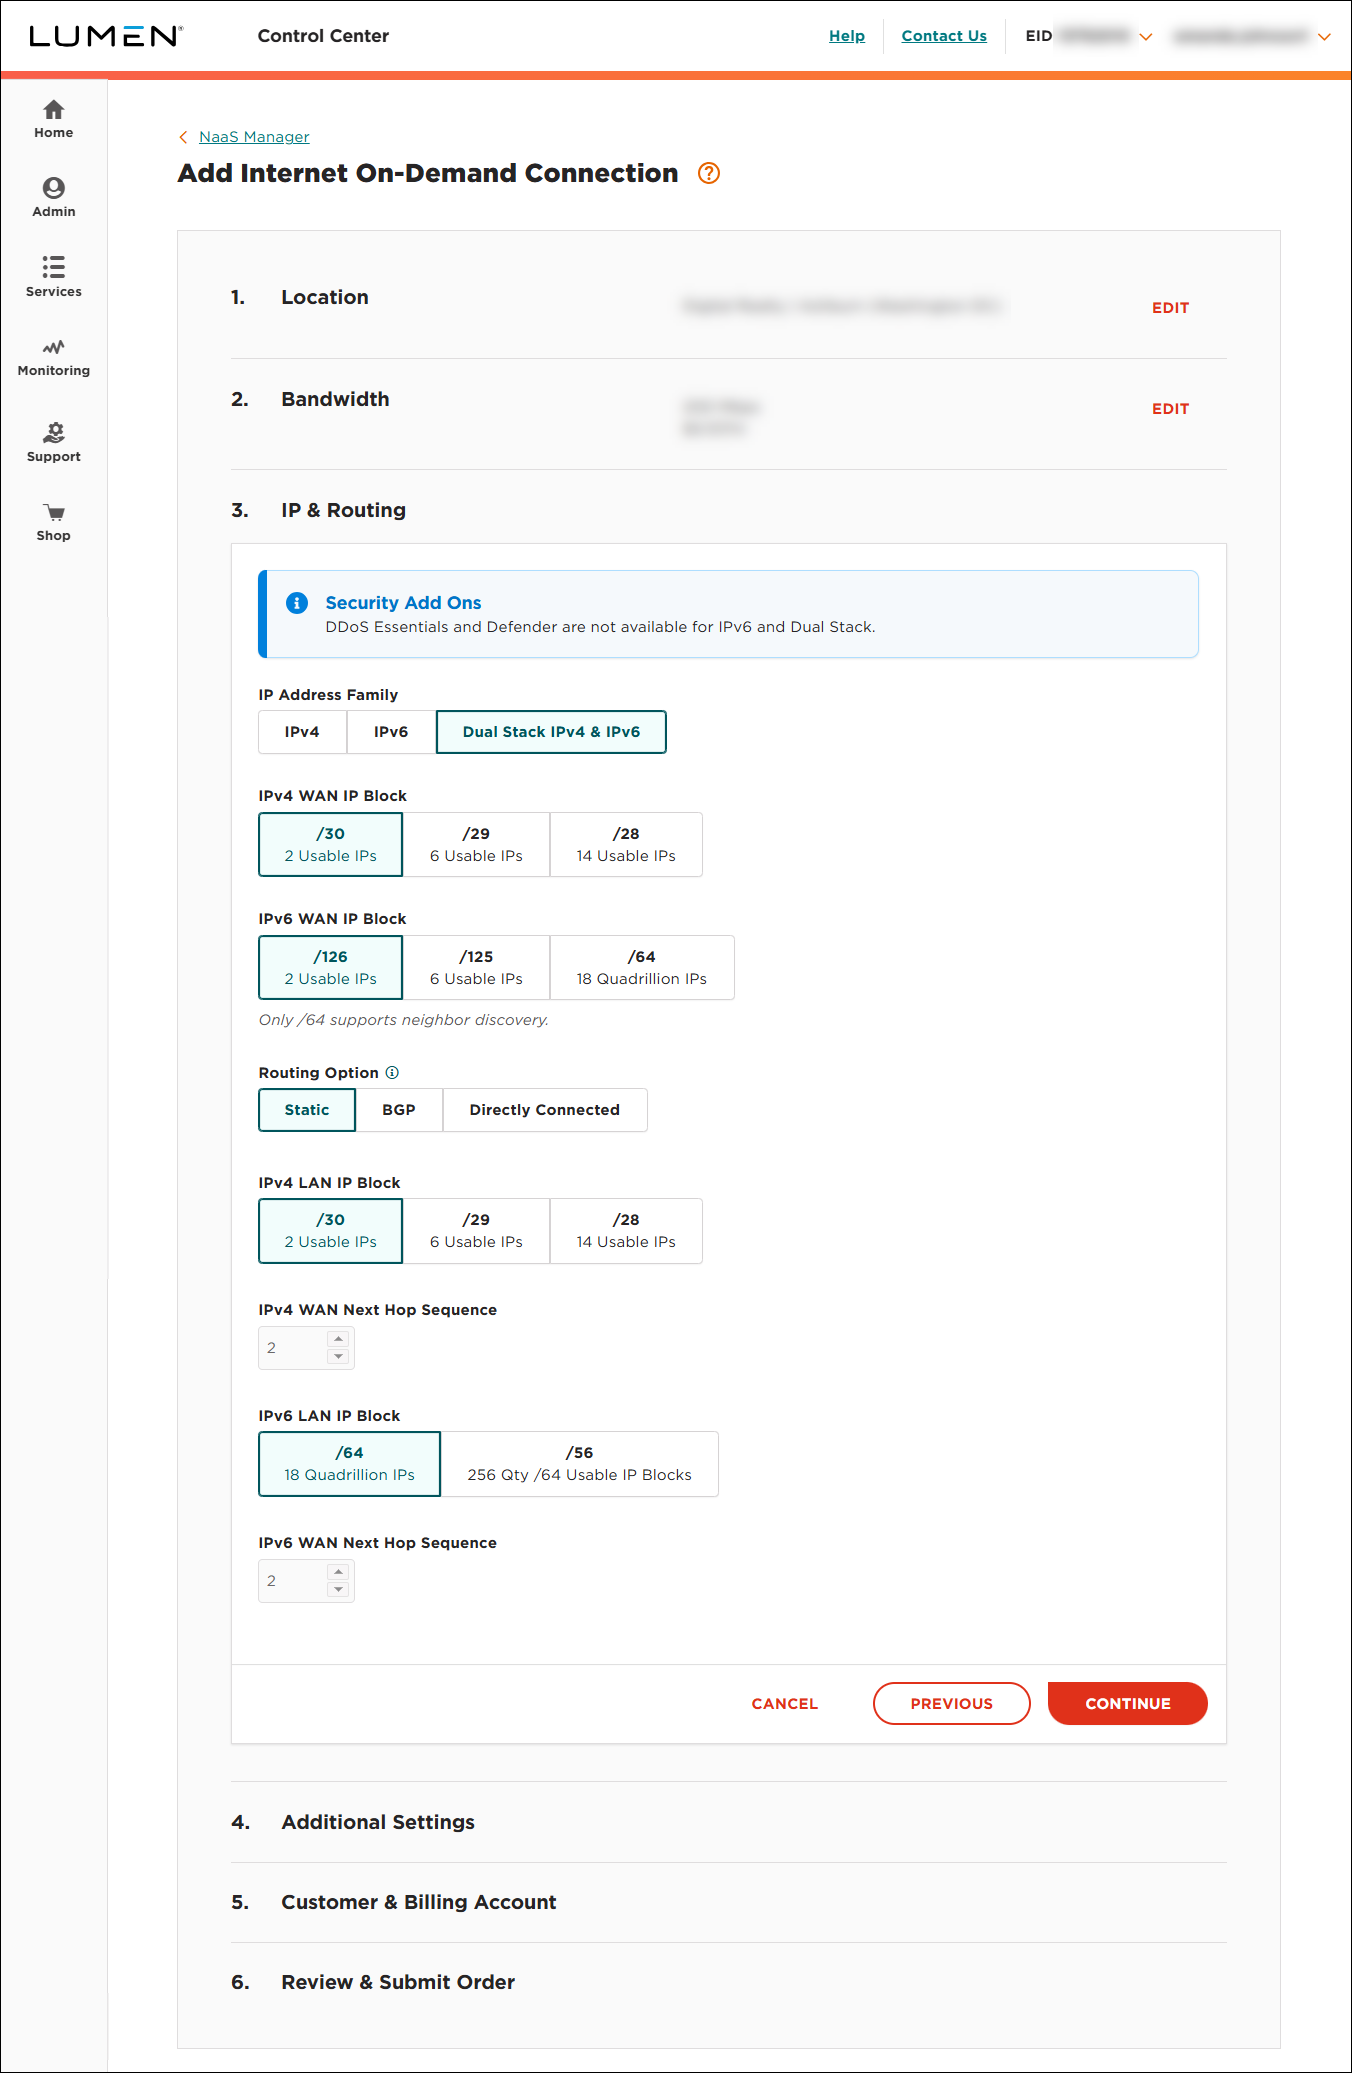Viewport: 1352px width, 2073px height.
Task: Expand the Additional Settings step
Action: (378, 1822)
